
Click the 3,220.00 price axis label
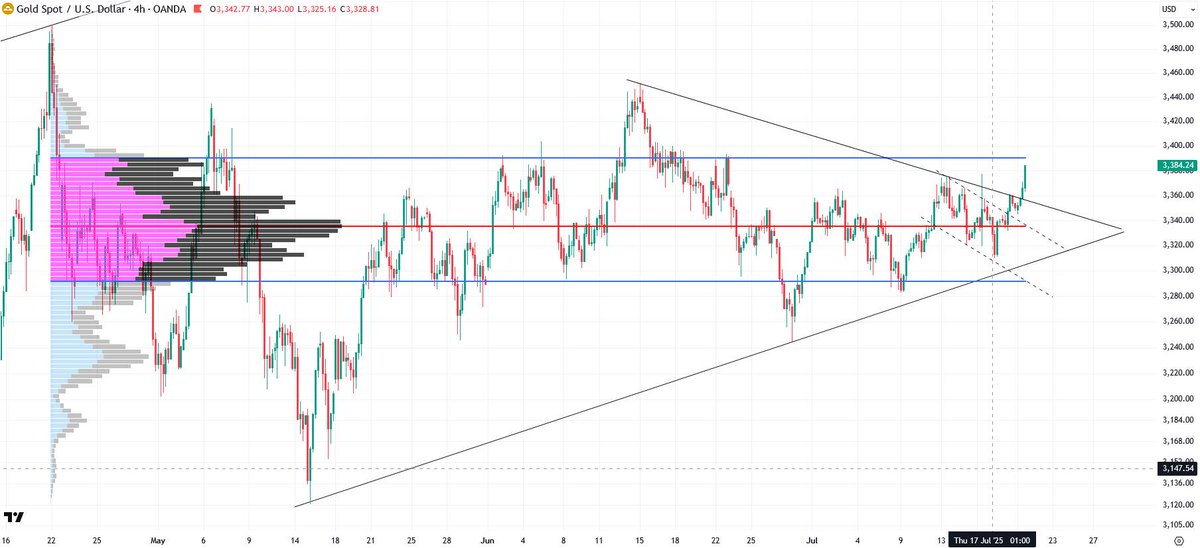click(x=1176, y=372)
